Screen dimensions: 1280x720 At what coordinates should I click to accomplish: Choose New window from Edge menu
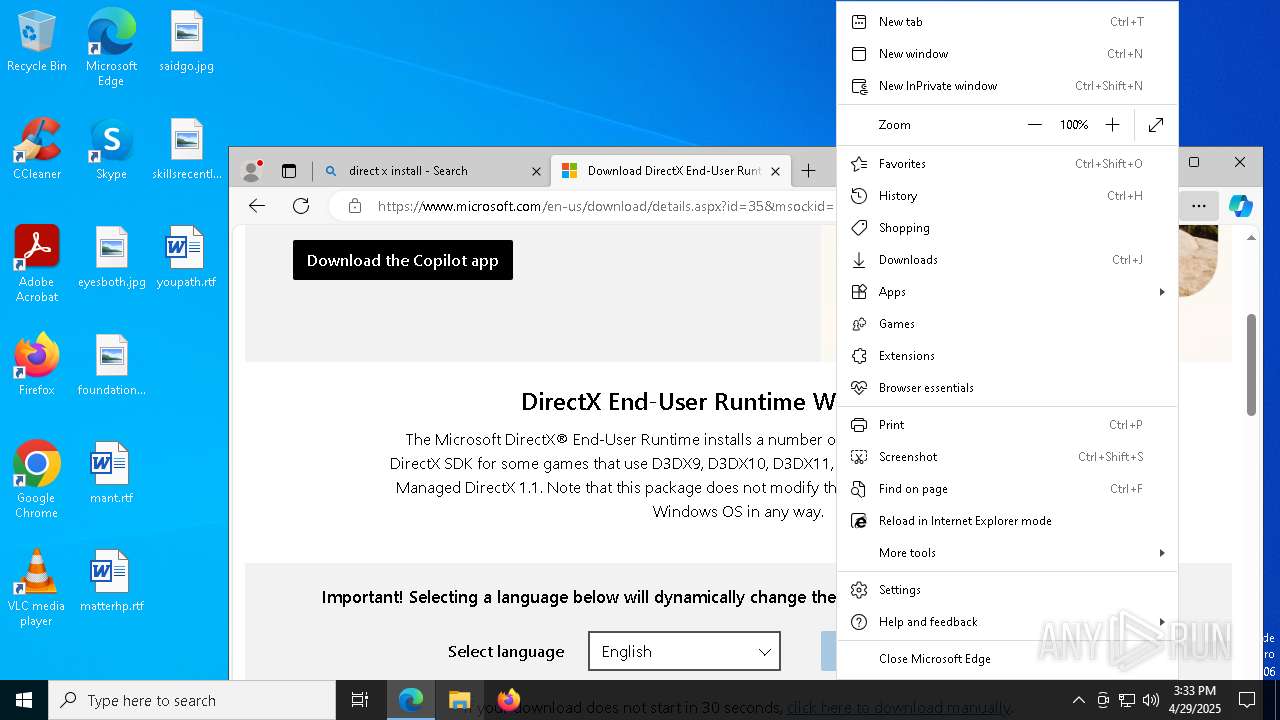1007,54
